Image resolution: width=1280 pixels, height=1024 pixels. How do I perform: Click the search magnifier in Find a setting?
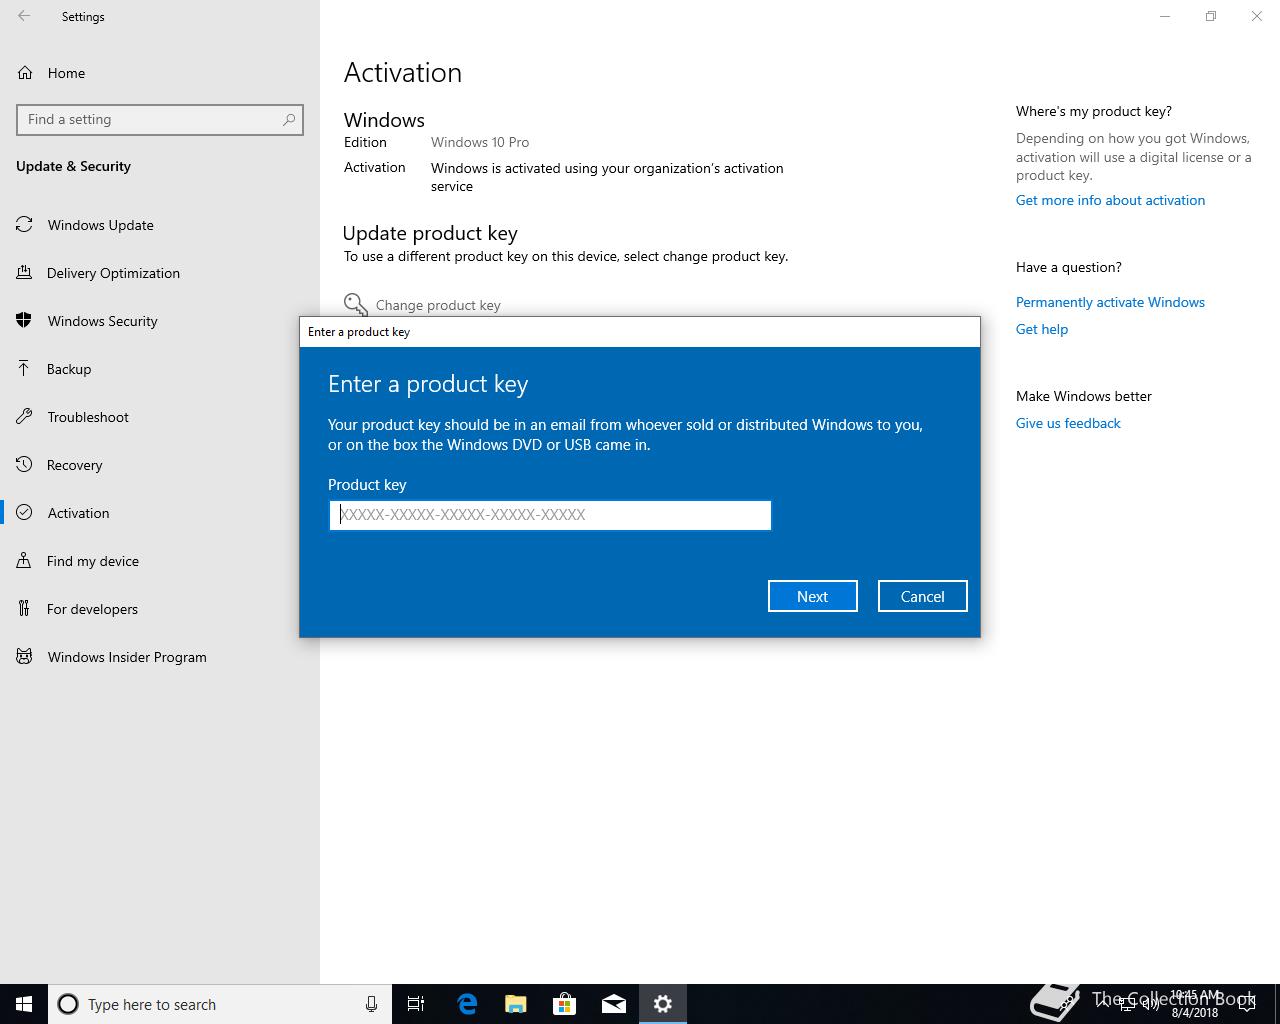[289, 119]
